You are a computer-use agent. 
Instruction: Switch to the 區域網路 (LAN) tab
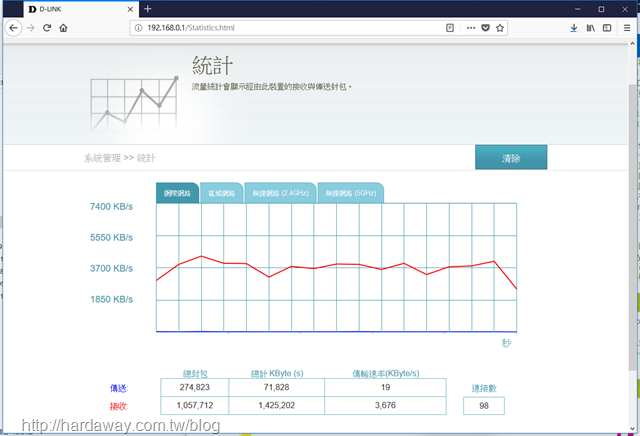[x=221, y=192]
